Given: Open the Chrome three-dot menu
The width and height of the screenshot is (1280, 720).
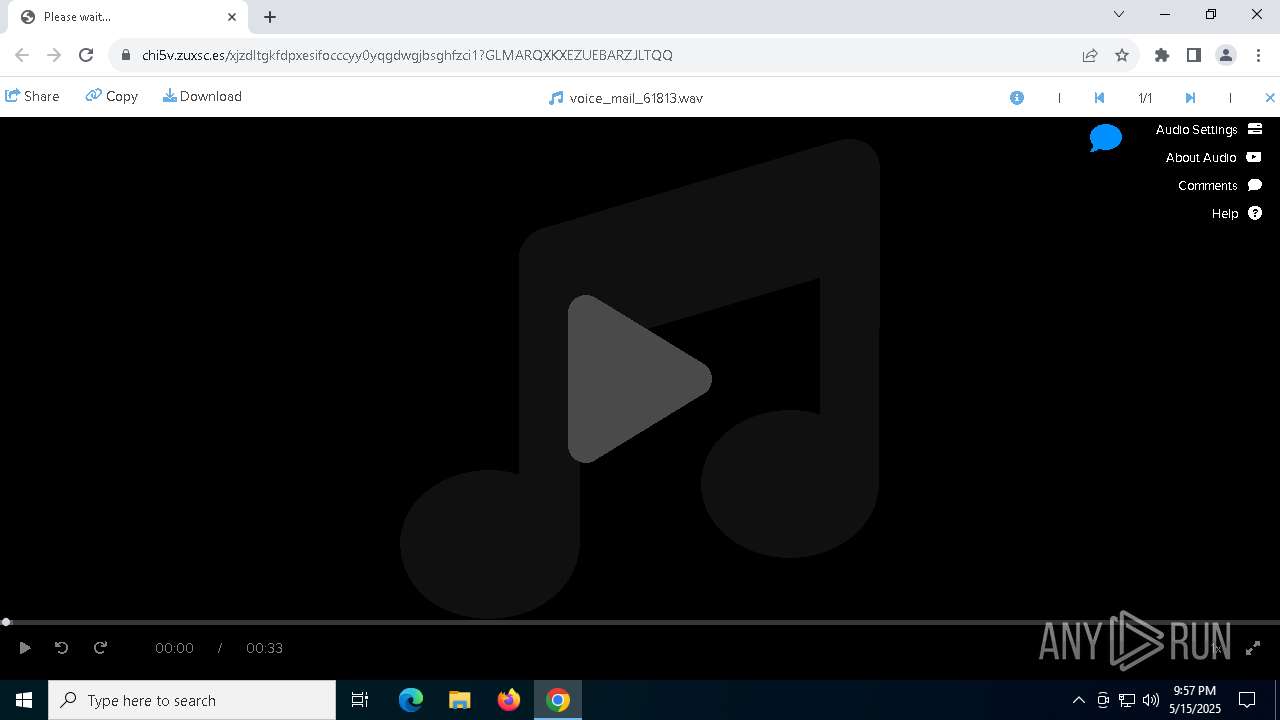Looking at the screenshot, I should click(x=1257, y=55).
